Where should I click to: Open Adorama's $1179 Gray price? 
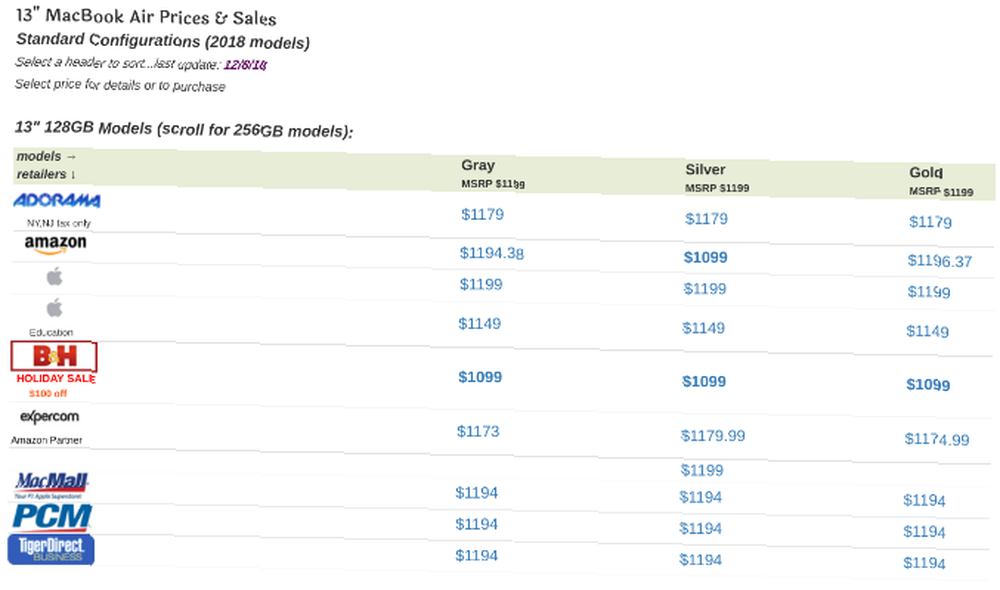click(x=483, y=214)
